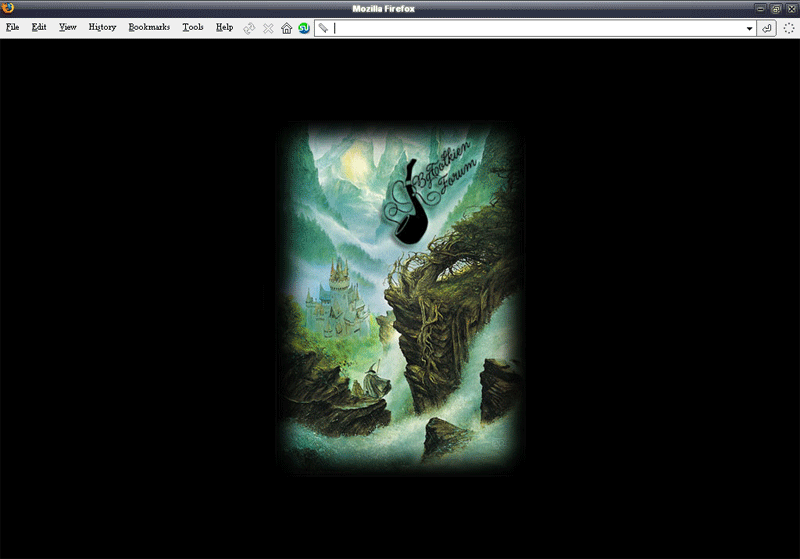Minimize the Mozilla Firefox window
800x559 pixels.
click(760, 8)
